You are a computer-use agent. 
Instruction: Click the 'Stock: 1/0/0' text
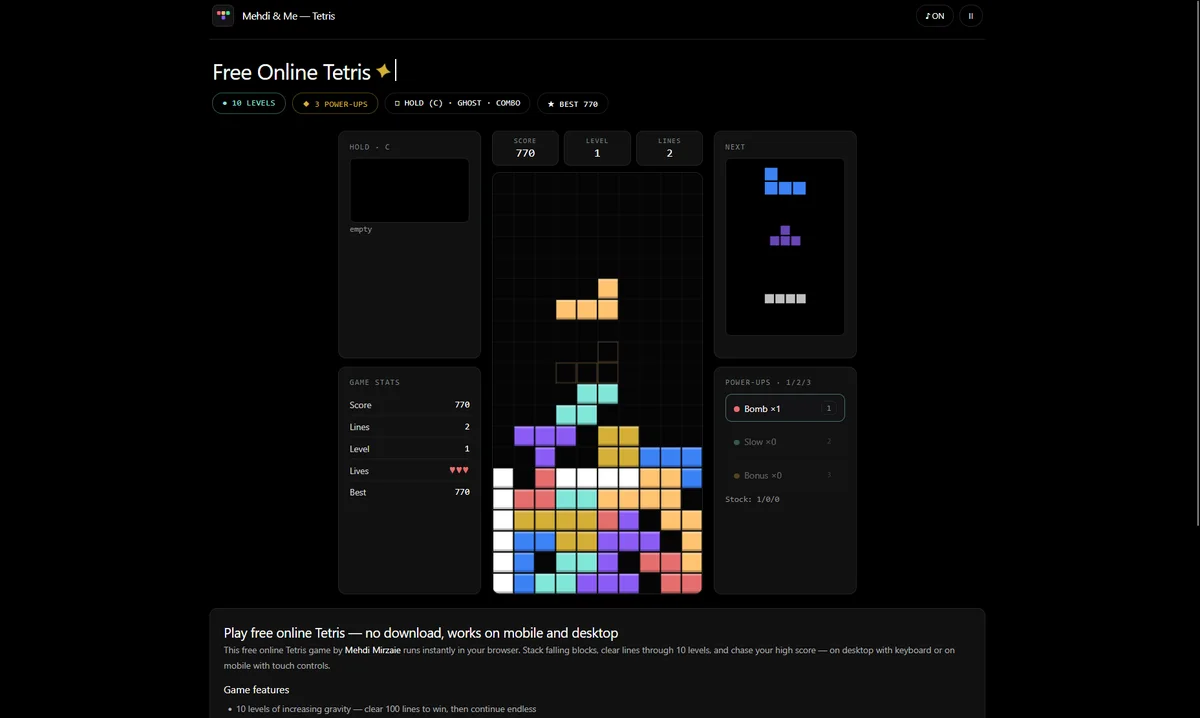pyautogui.click(x=752, y=499)
